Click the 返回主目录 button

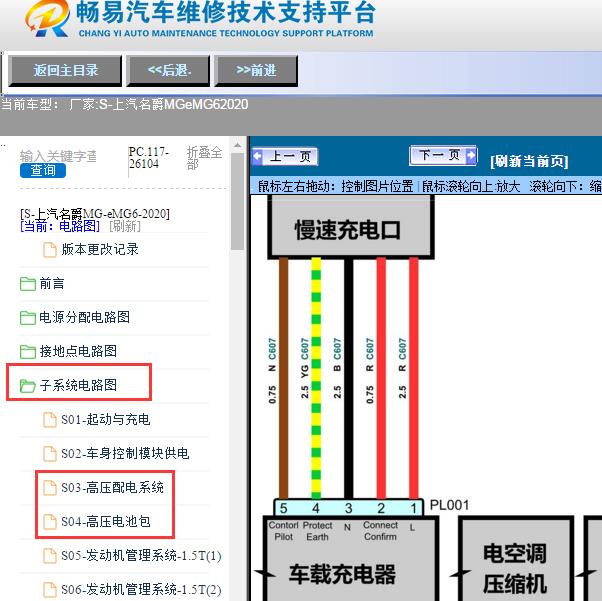click(65, 70)
